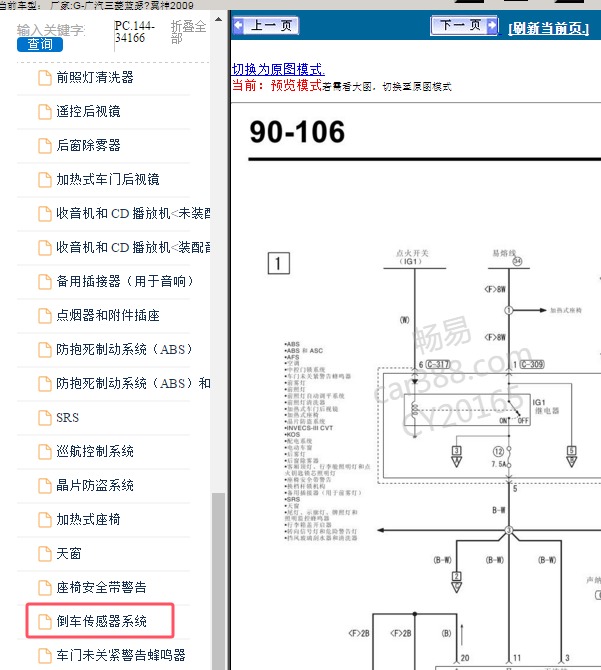
Task: Open the SRS entry
Action: click(67, 417)
